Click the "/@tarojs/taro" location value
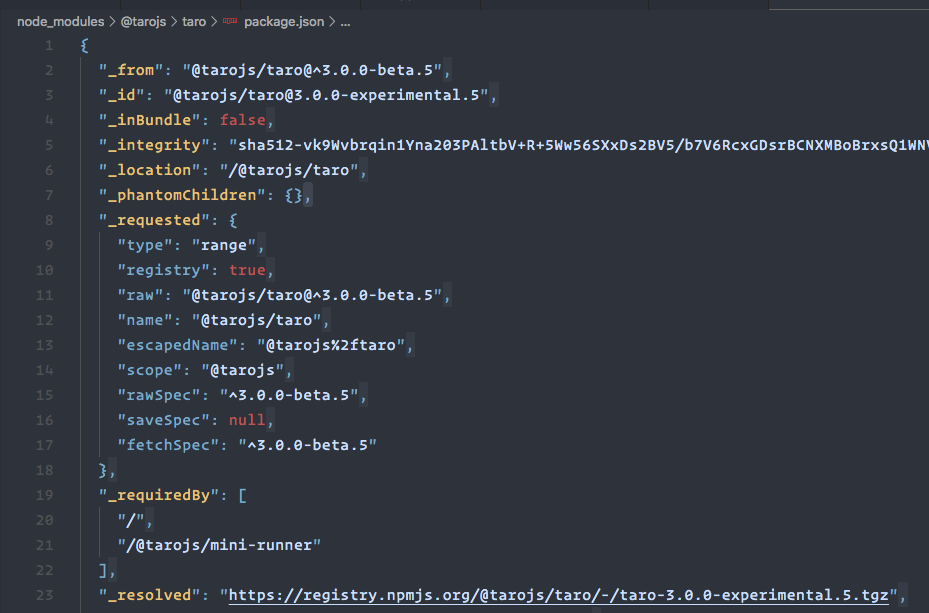 tap(289, 170)
